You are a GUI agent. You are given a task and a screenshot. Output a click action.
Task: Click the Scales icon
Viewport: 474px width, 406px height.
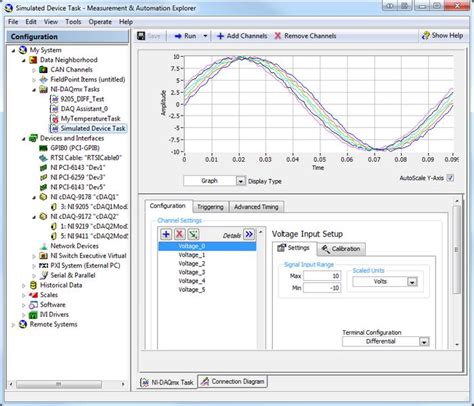pos(33,295)
